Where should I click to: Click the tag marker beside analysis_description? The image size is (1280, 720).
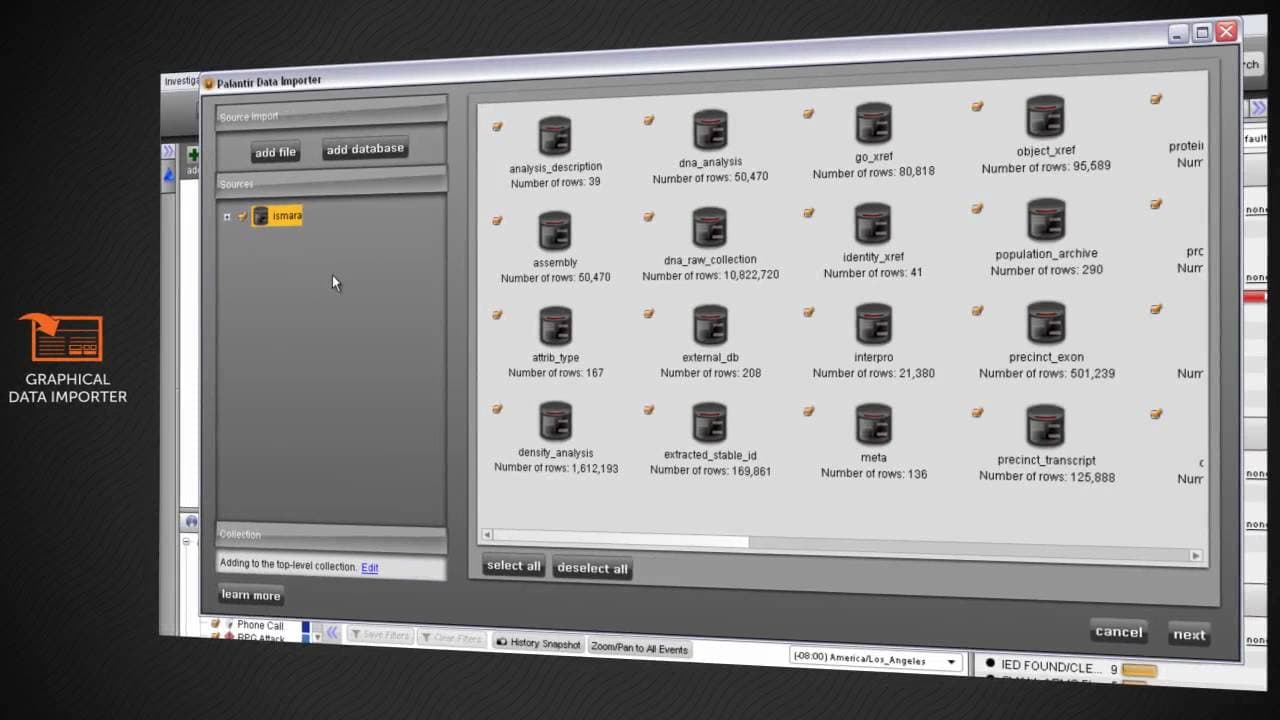click(x=497, y=126)
